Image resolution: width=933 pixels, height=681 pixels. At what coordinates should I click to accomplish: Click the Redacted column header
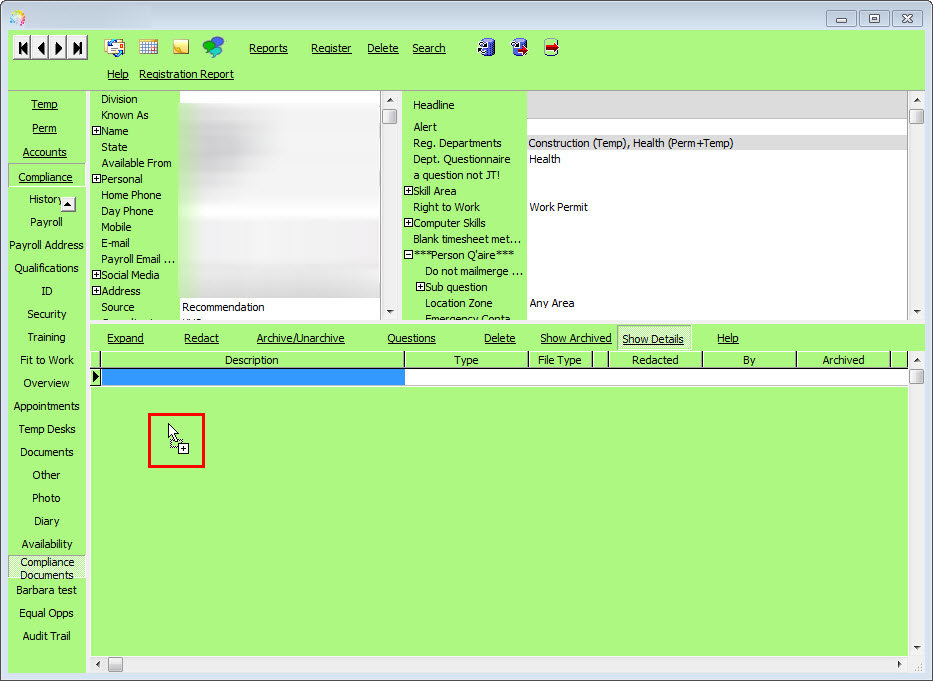click(655, 360)
